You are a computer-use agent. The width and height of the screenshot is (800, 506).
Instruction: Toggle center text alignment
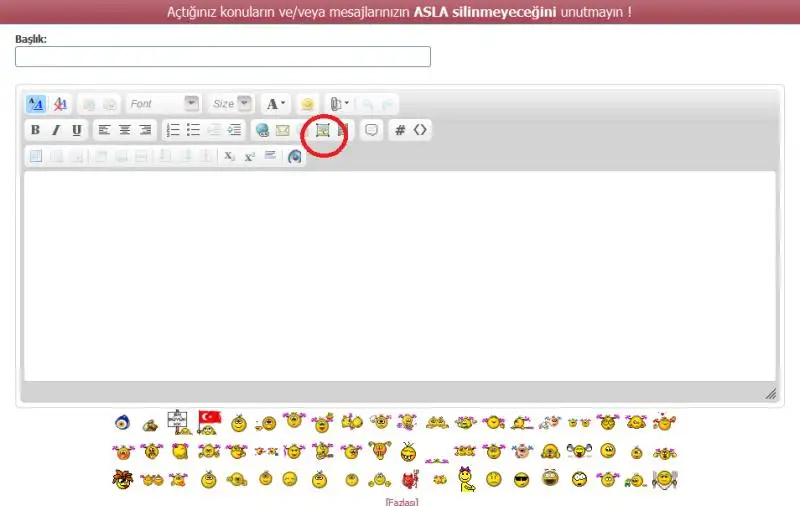pos(125,130)
